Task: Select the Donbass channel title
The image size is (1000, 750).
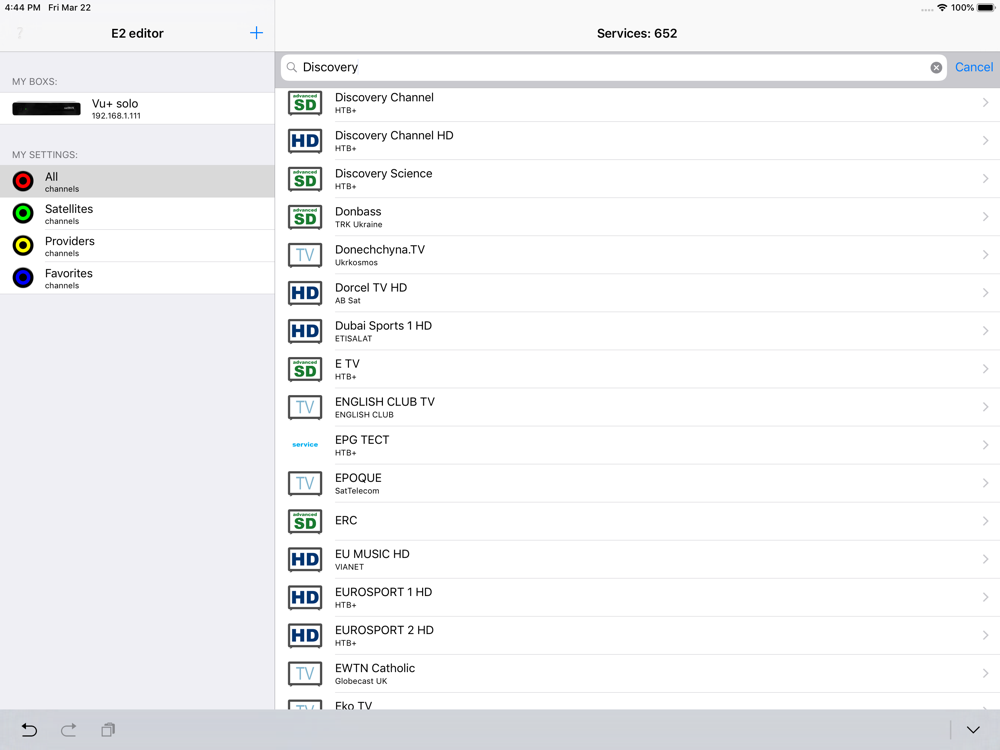Action: click(x=358, y=212)
